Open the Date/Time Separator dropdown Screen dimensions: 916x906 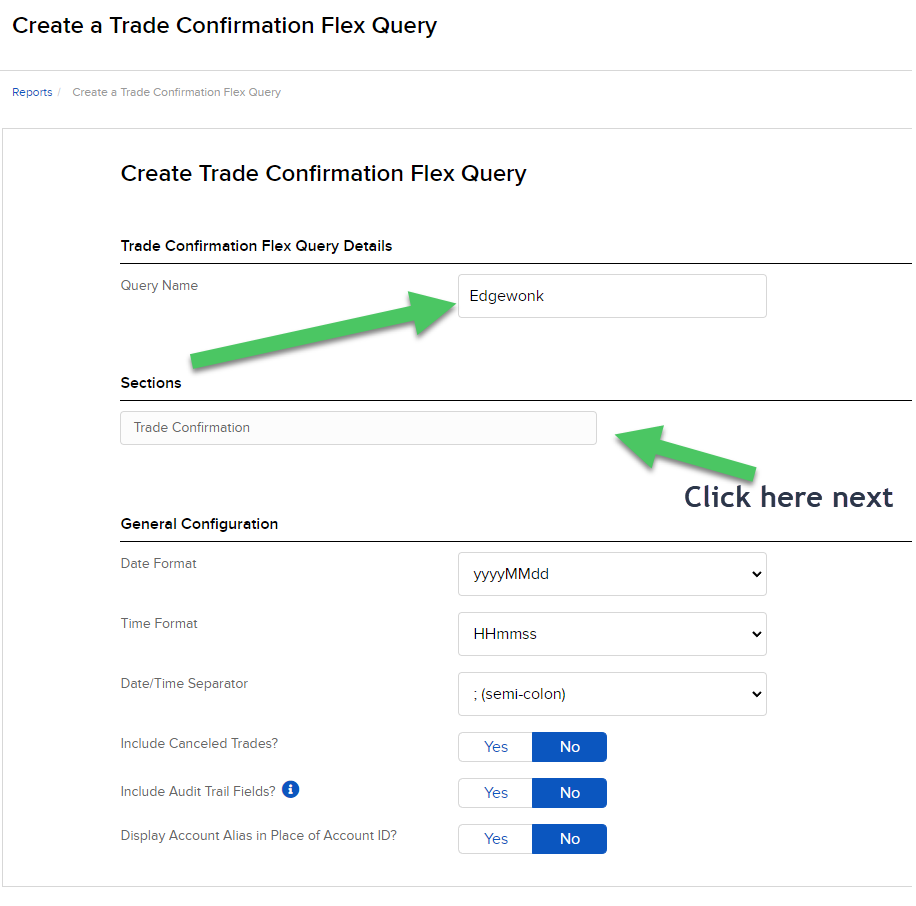click(612, 694)
